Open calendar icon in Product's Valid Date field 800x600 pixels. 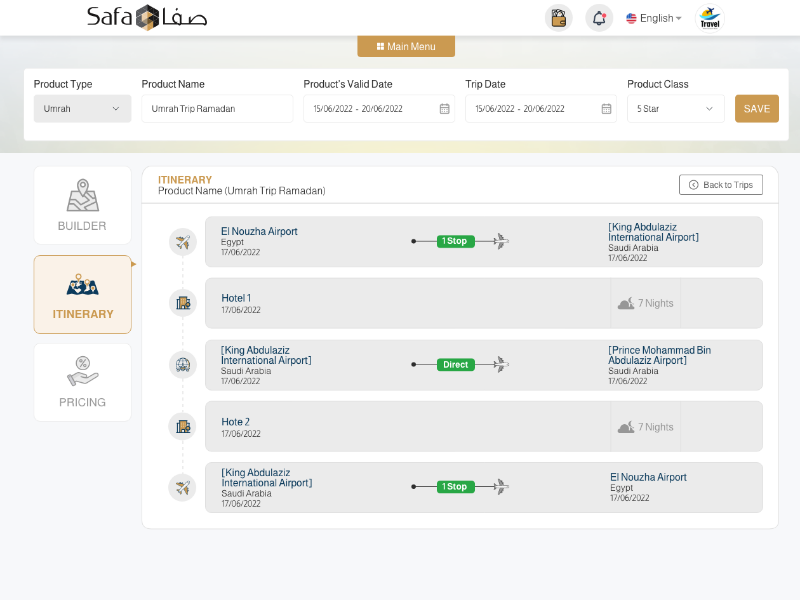[x=444, y=109]
